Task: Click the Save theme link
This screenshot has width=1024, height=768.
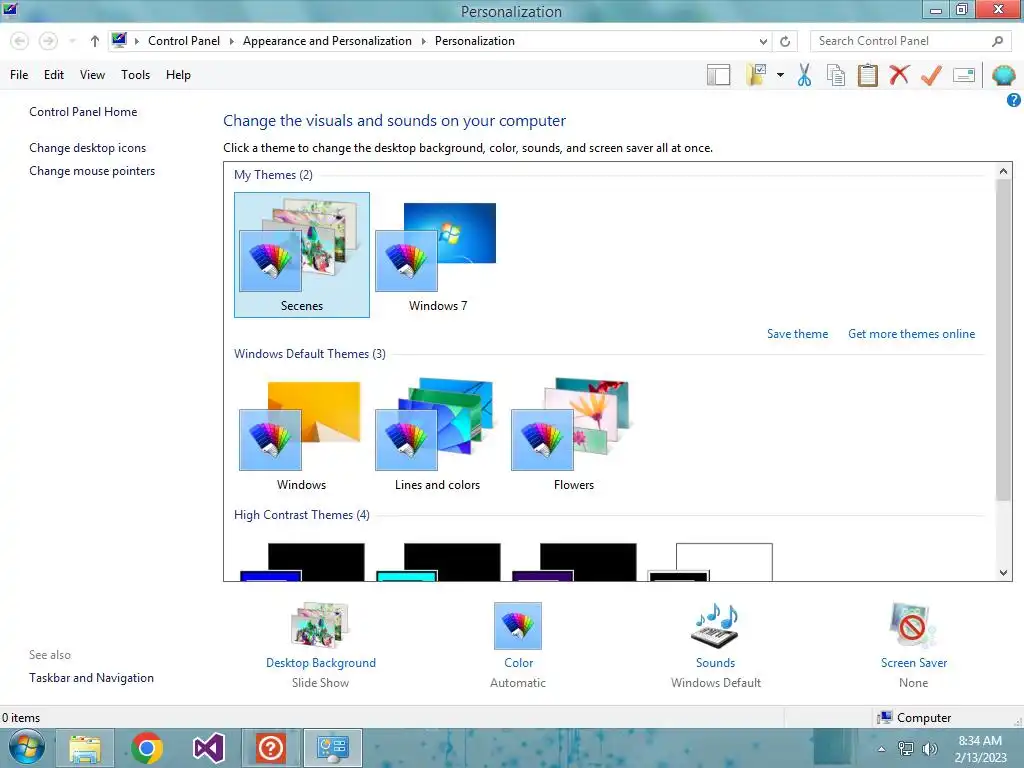Action: pyautogui.click(x=797, y=334)
